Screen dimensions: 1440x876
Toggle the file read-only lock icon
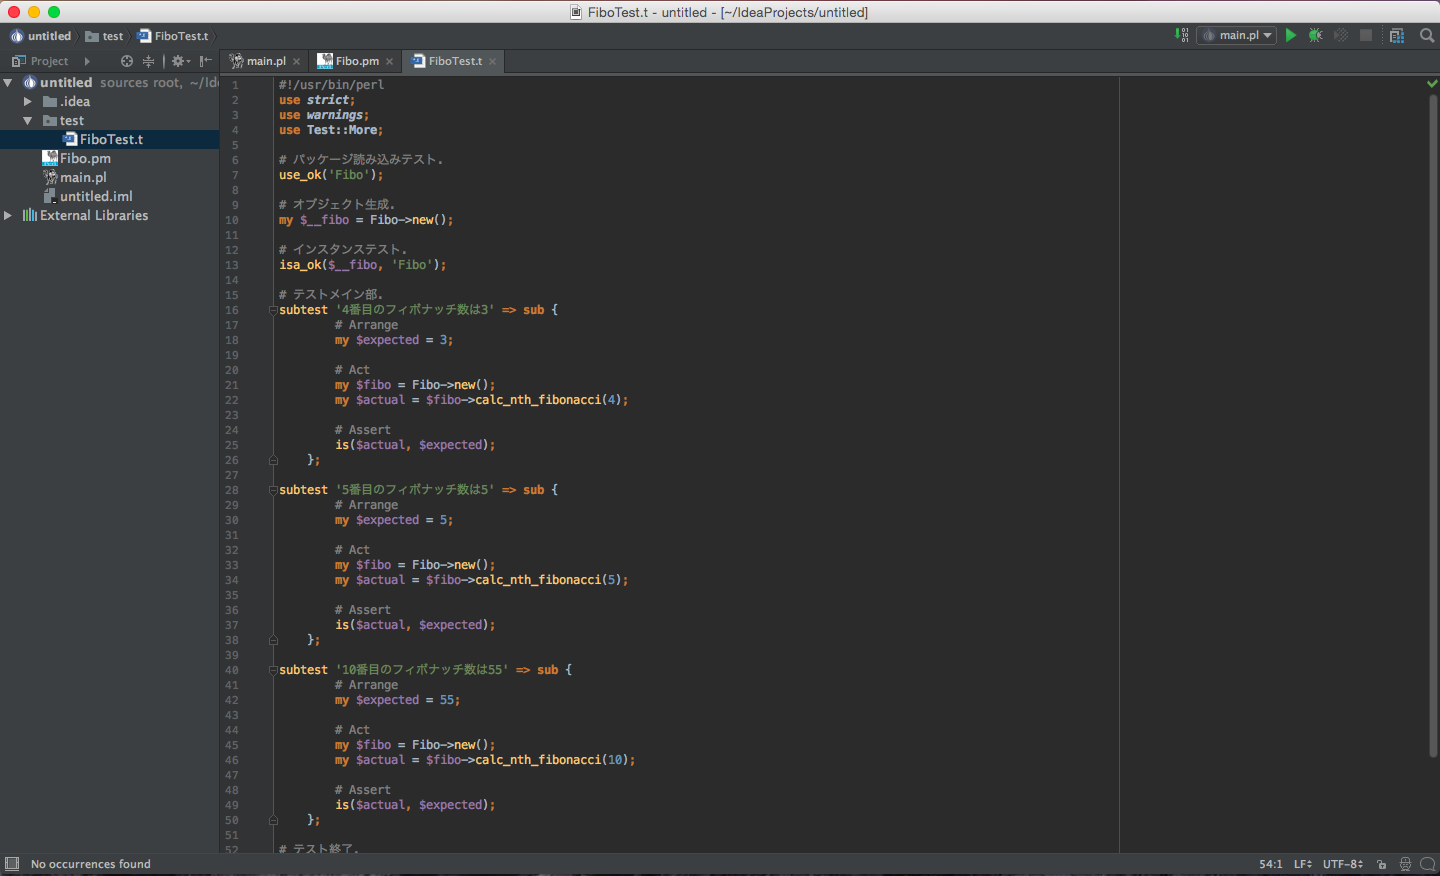(x=1381, y=864)
